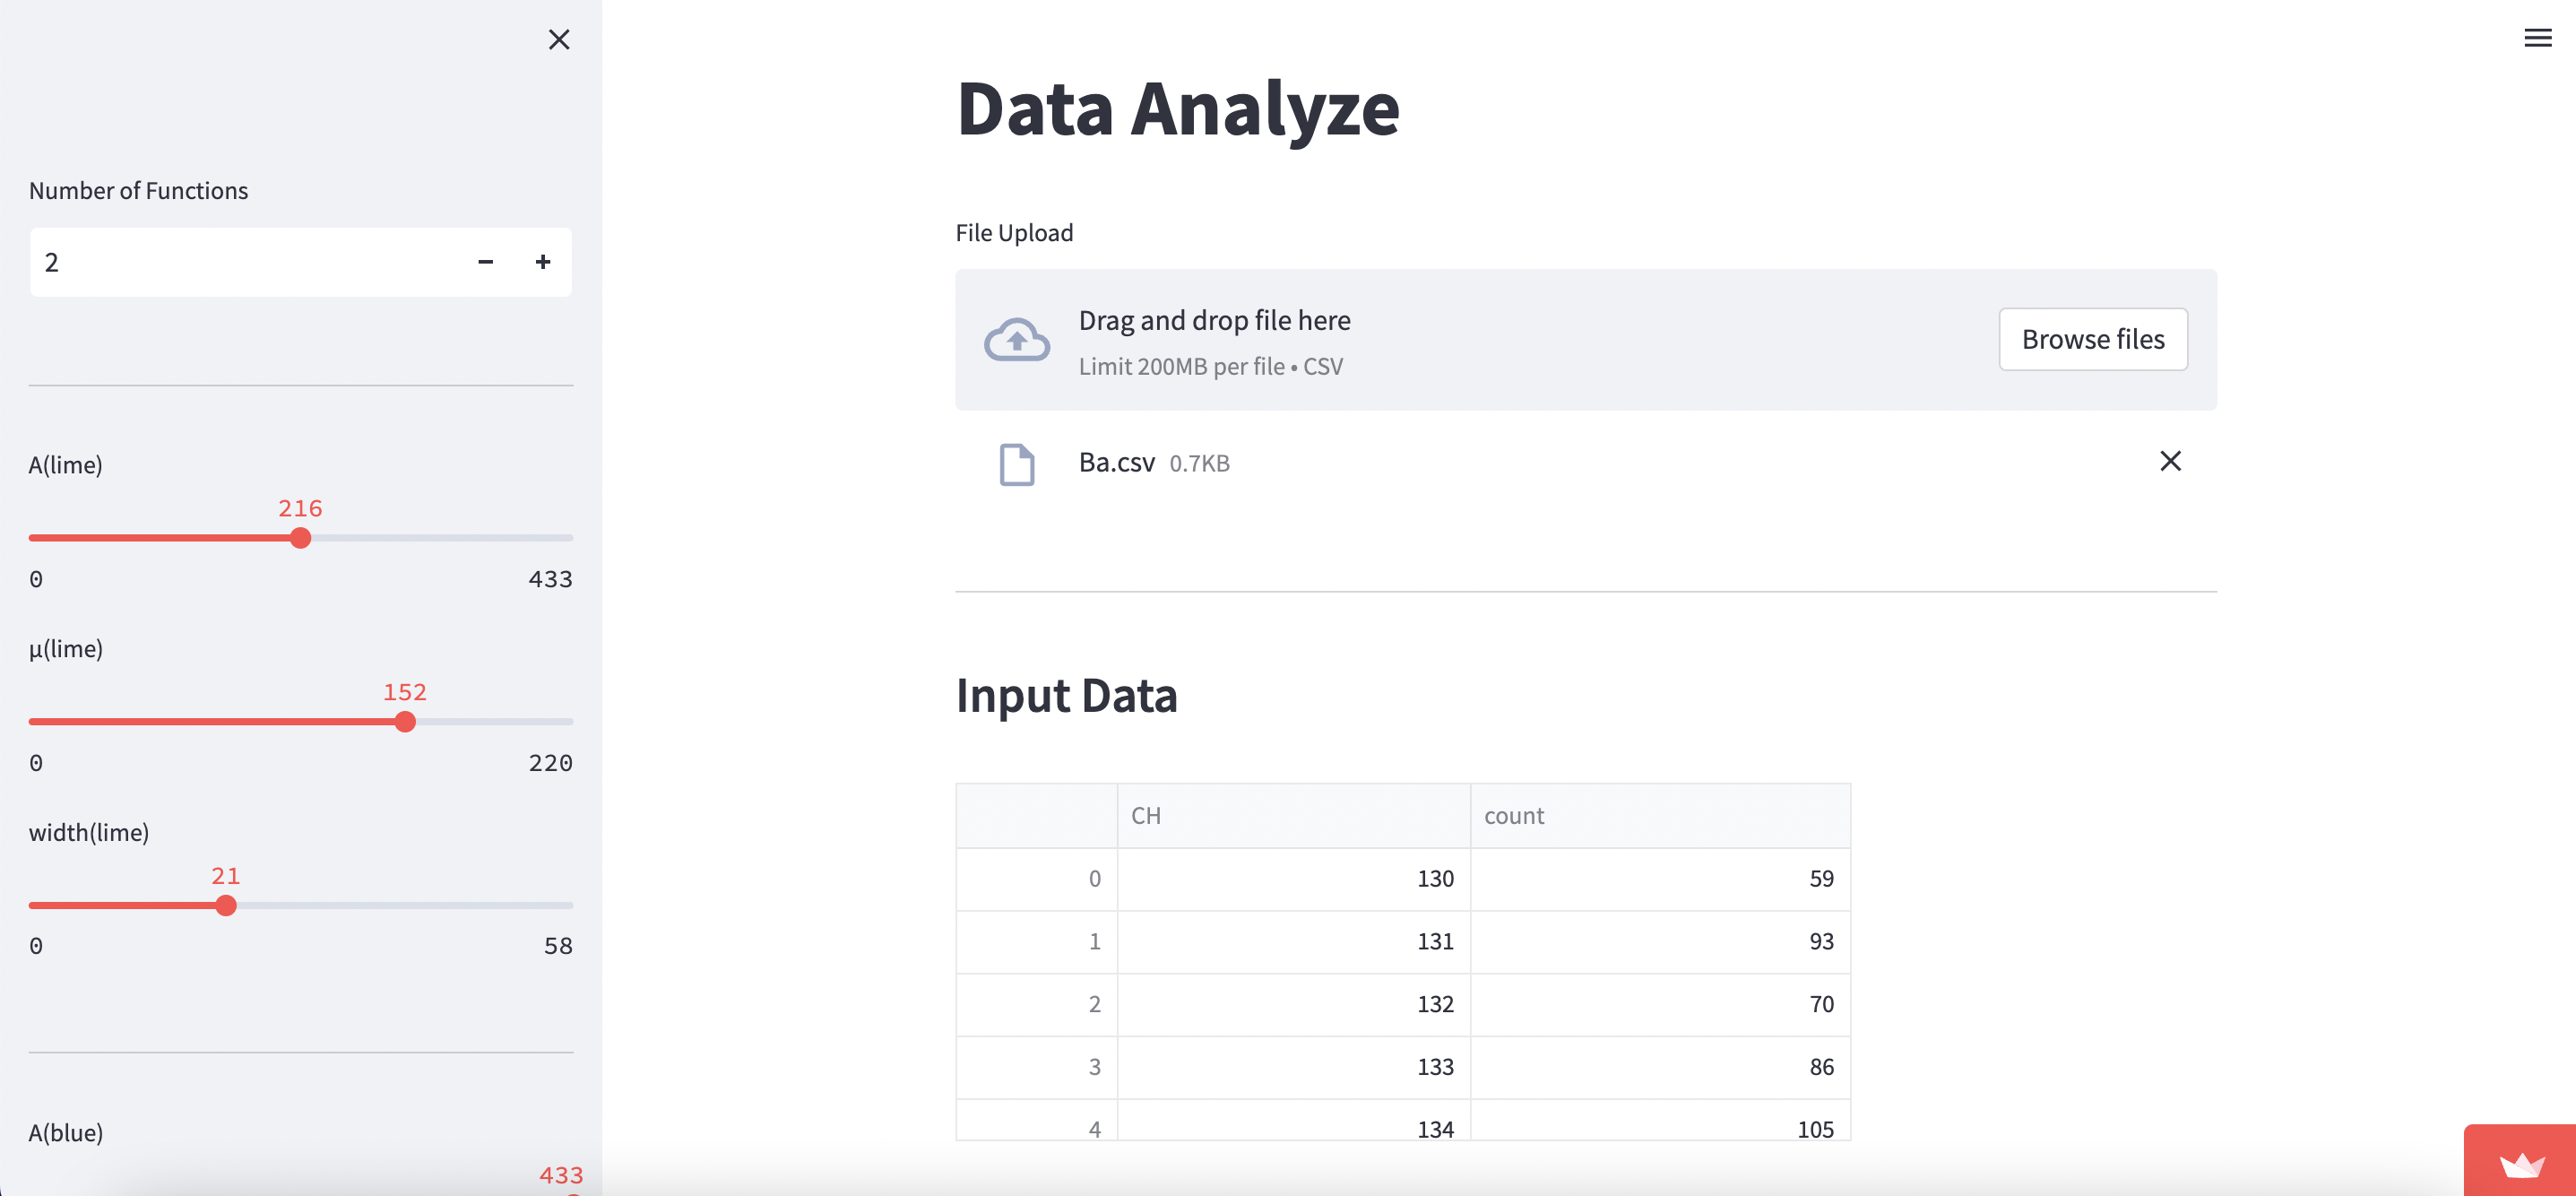Click row index 0 in the table
2576x1196 pixels.
pos(1095,878)
